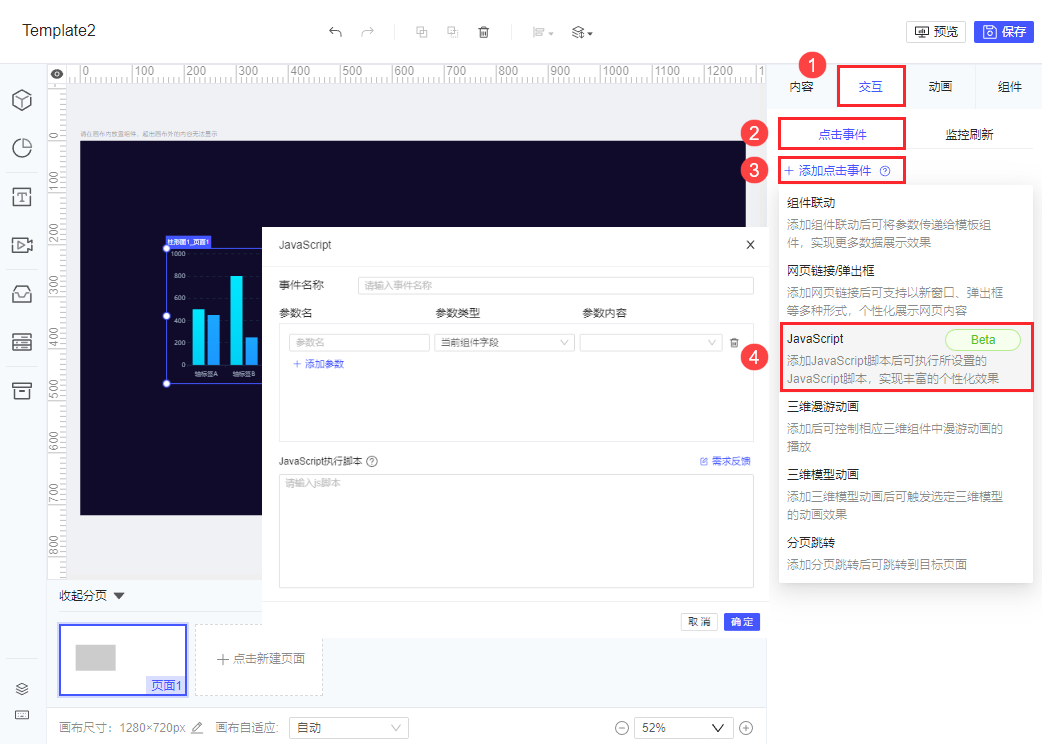The height and width of the screenshot is (744, 1042).
Task: Click 需求反馈 feedback link
Action: click(725, 461)
